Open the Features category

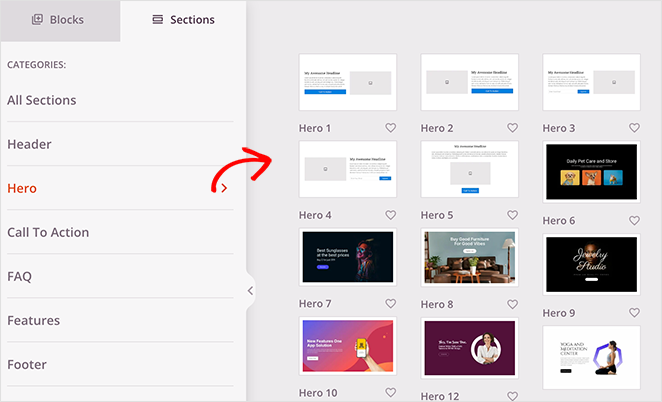120,320
